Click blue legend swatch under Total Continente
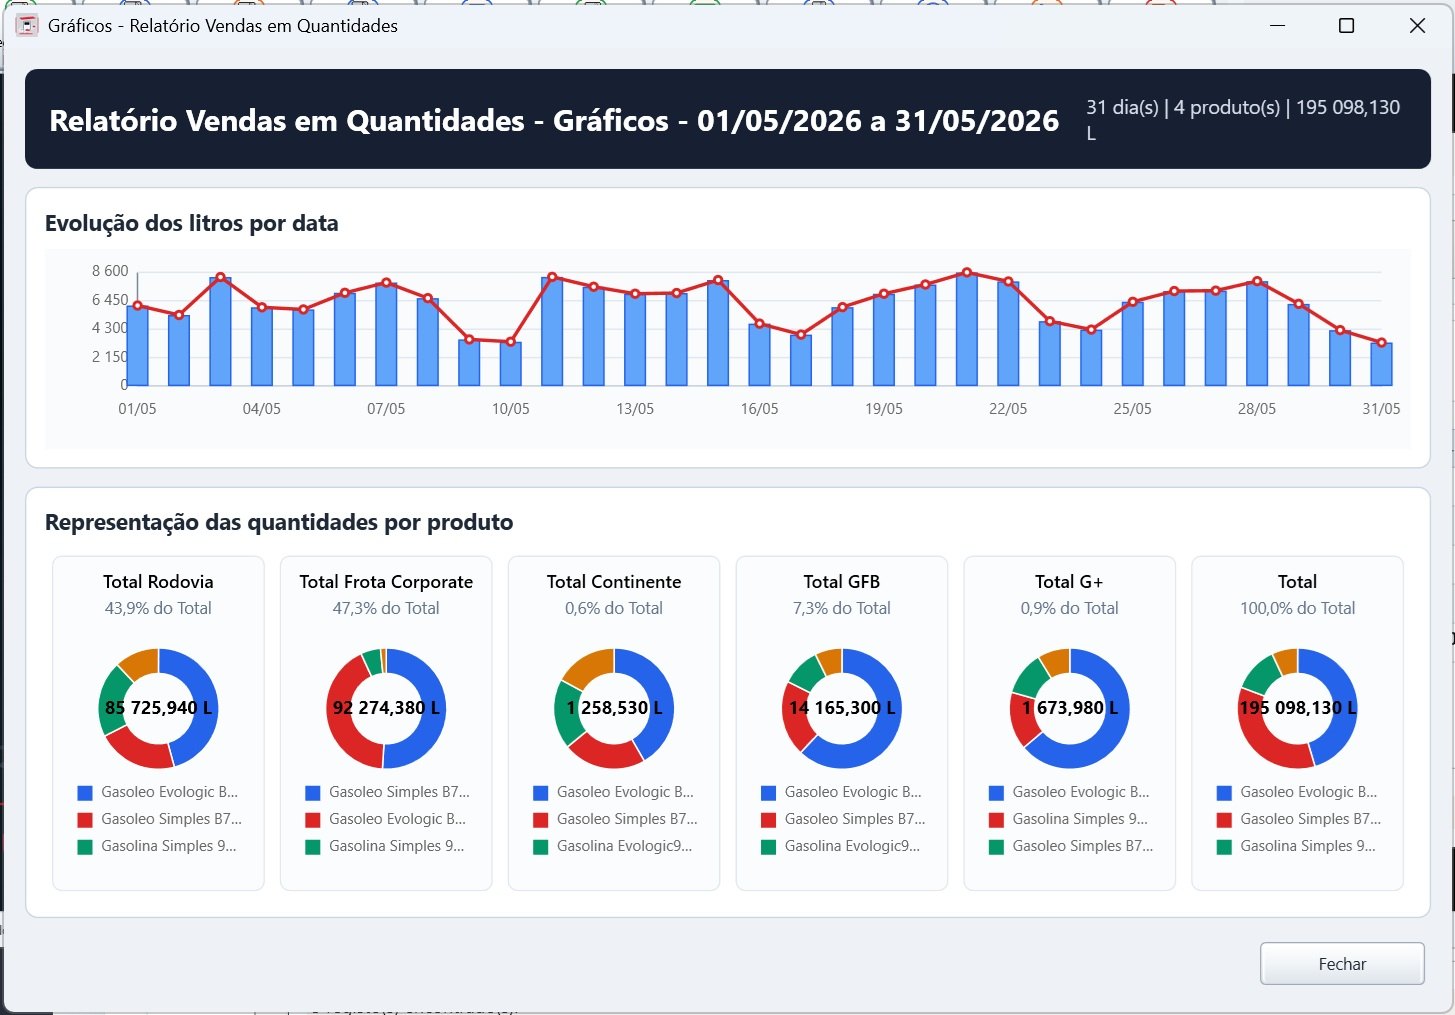 (541, 793)
